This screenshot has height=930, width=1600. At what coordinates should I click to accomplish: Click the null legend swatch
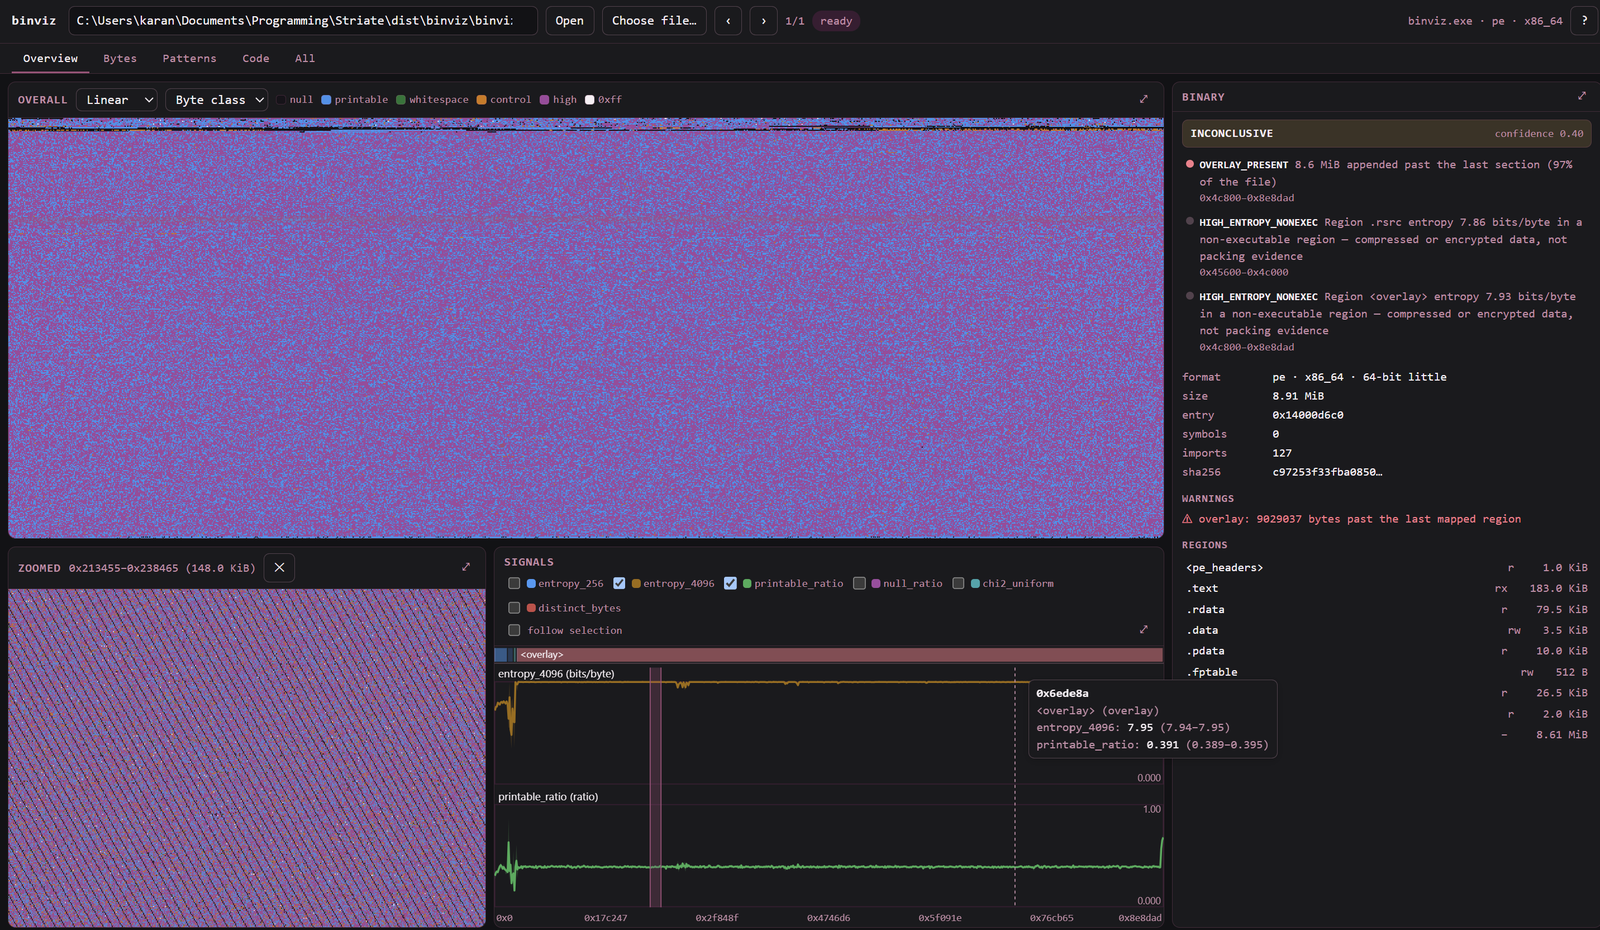pyautogui.click(x=282, y=100)
